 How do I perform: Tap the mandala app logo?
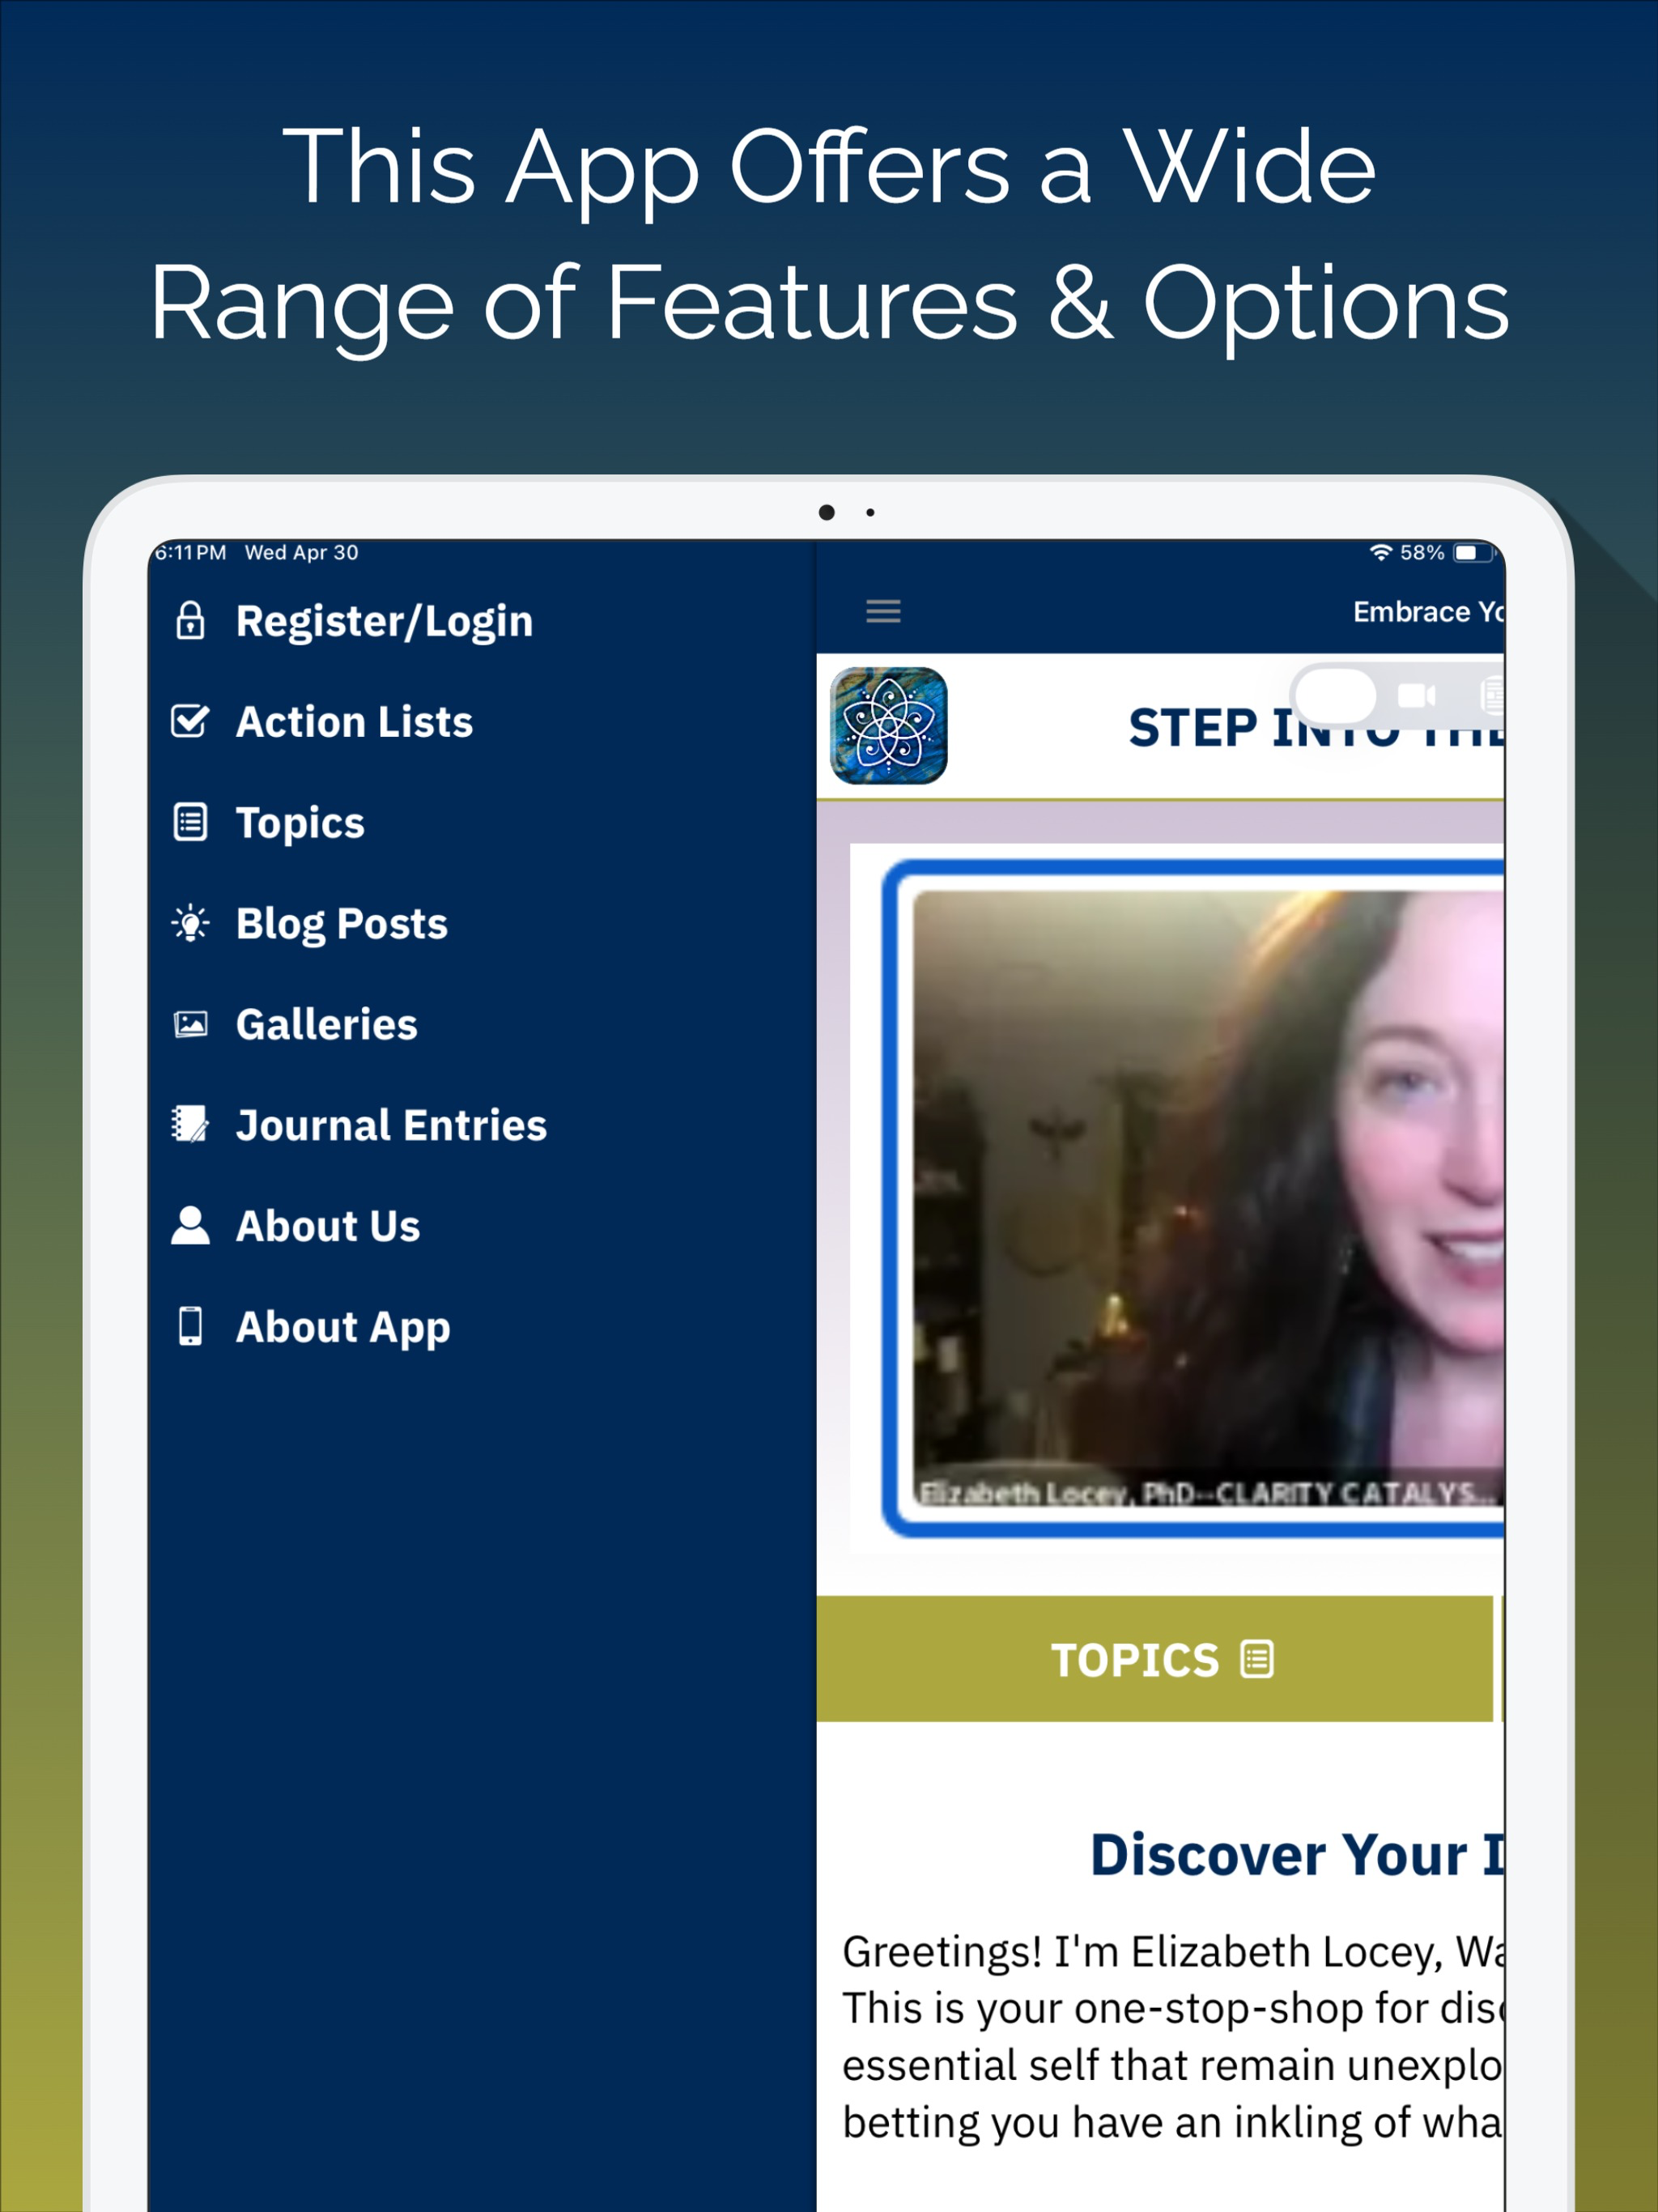[x=889, y=726]
